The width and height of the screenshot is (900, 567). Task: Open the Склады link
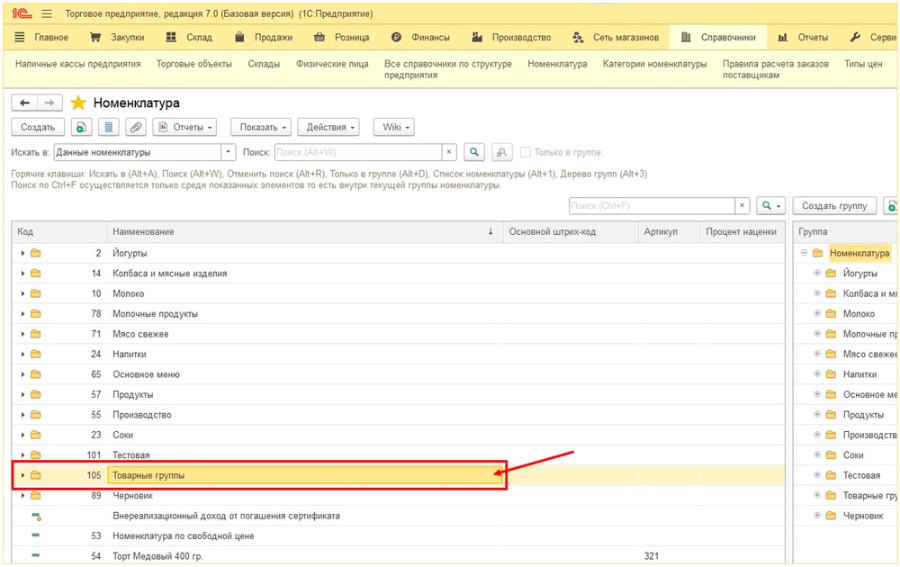tap(263, 64)
